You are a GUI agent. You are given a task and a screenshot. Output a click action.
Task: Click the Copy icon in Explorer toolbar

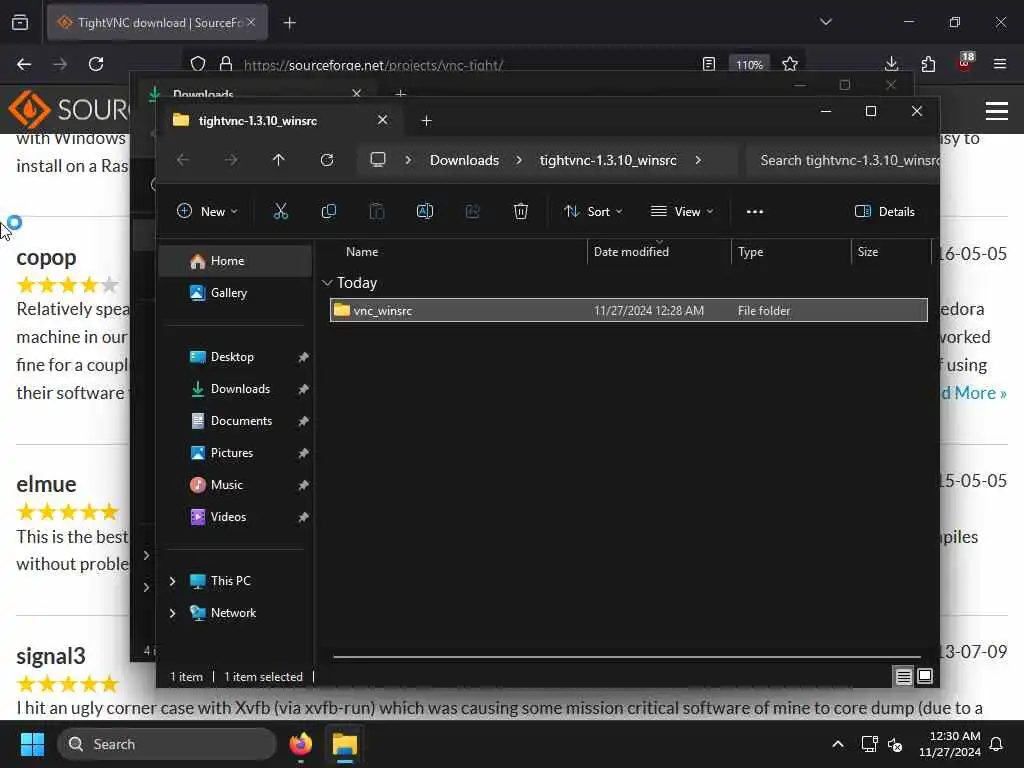point(328,212)
